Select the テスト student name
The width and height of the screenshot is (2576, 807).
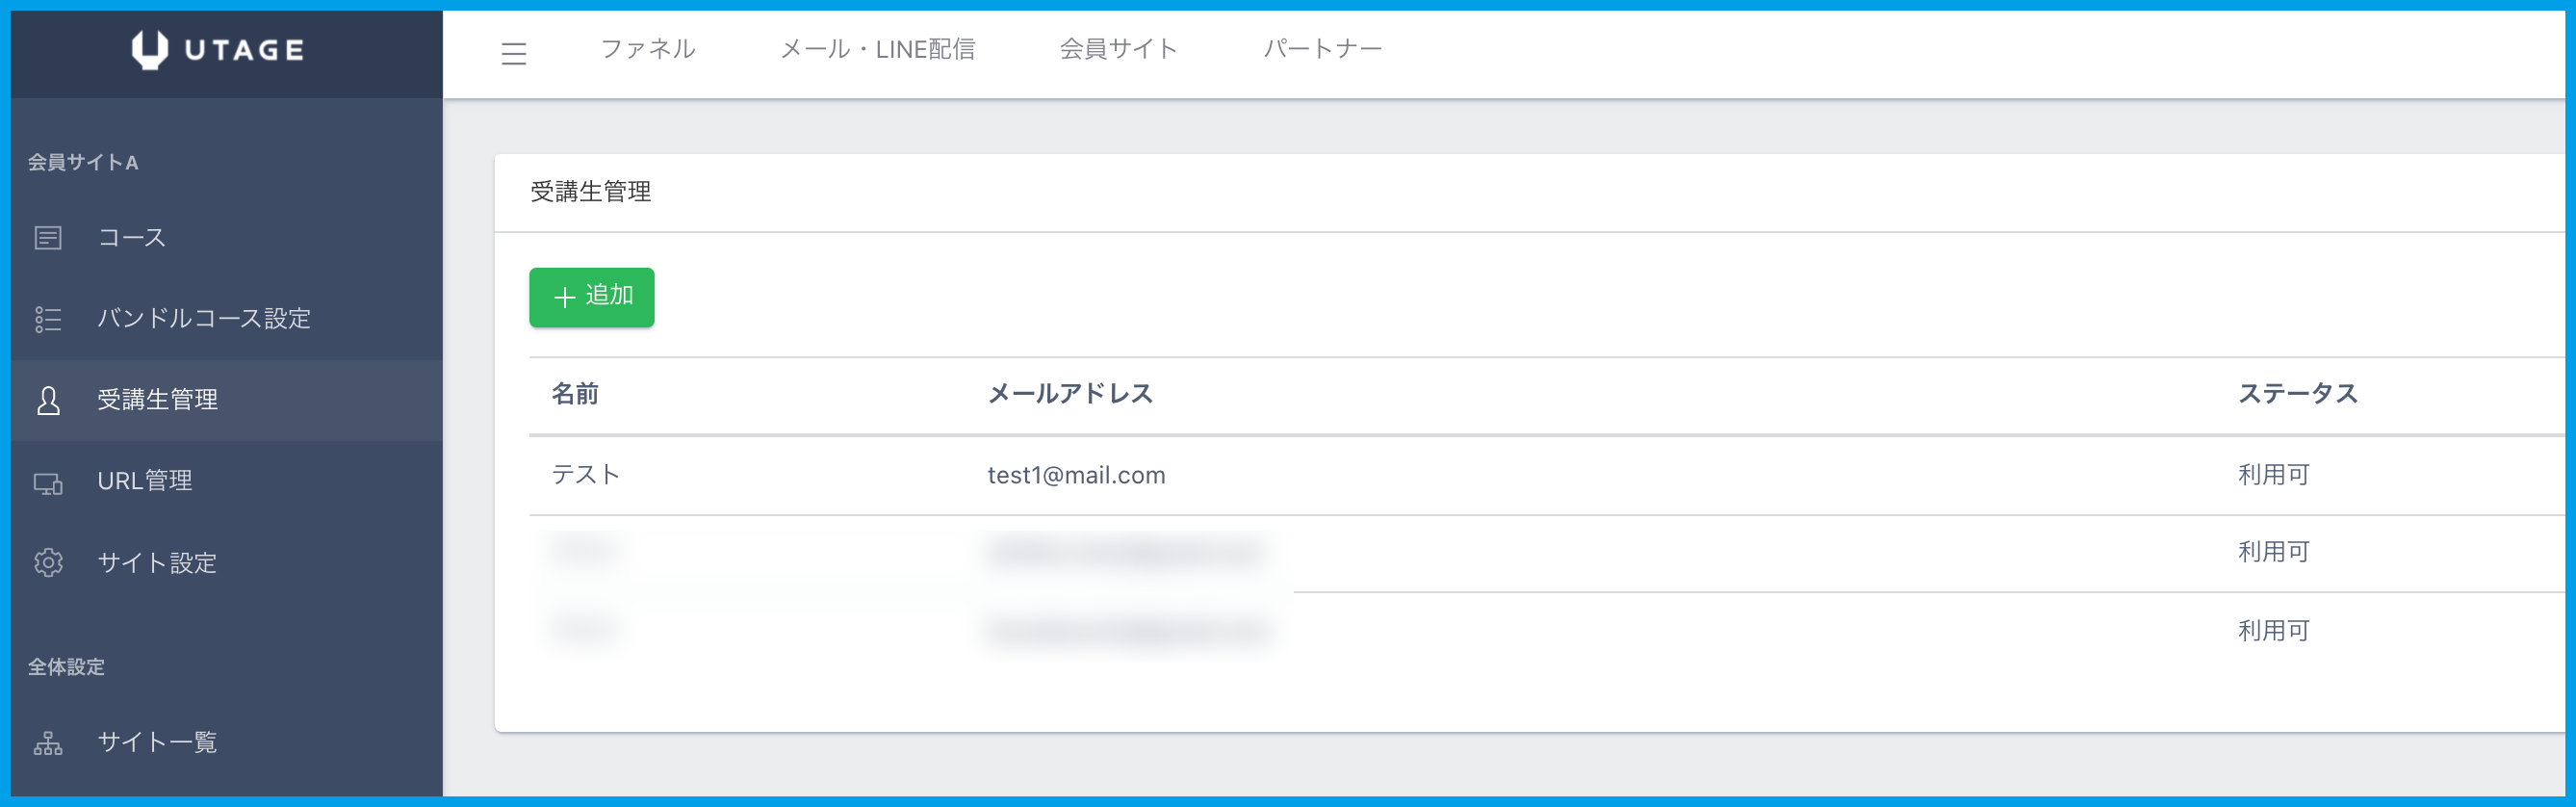coord(586,475)
